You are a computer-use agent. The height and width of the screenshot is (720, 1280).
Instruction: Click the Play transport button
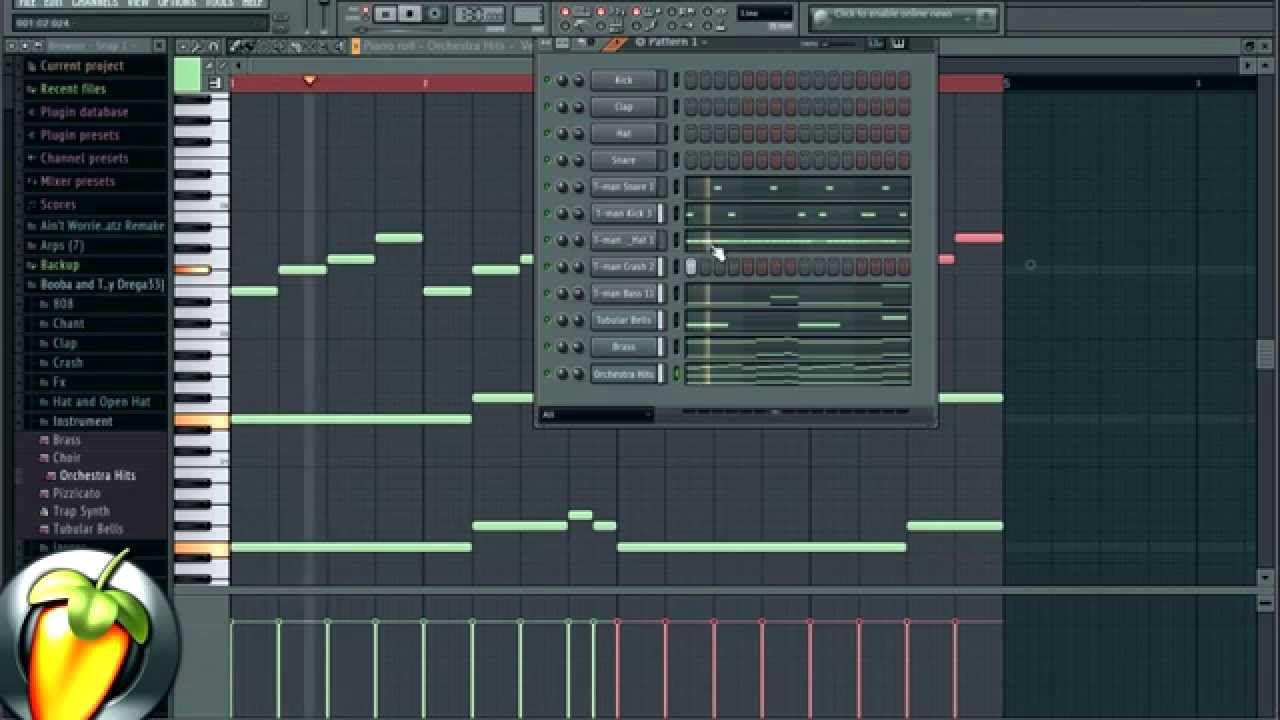pyautogui.click(x=386, y=14)
